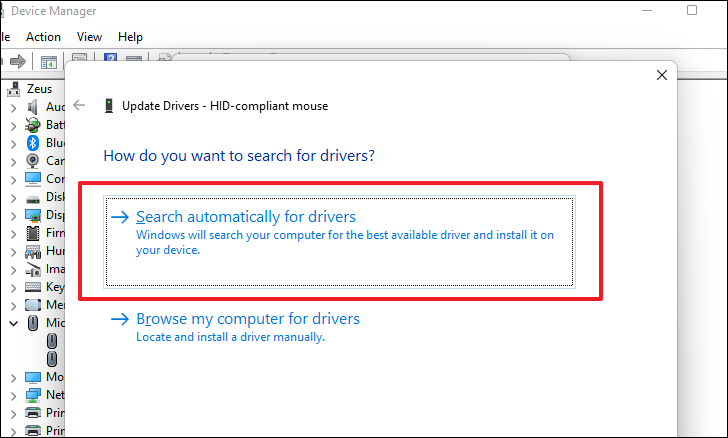The width and height of the screenshot is (728, 438).
Task: Expand the Com (Computer) category chevron
Action: pos(13,180)
